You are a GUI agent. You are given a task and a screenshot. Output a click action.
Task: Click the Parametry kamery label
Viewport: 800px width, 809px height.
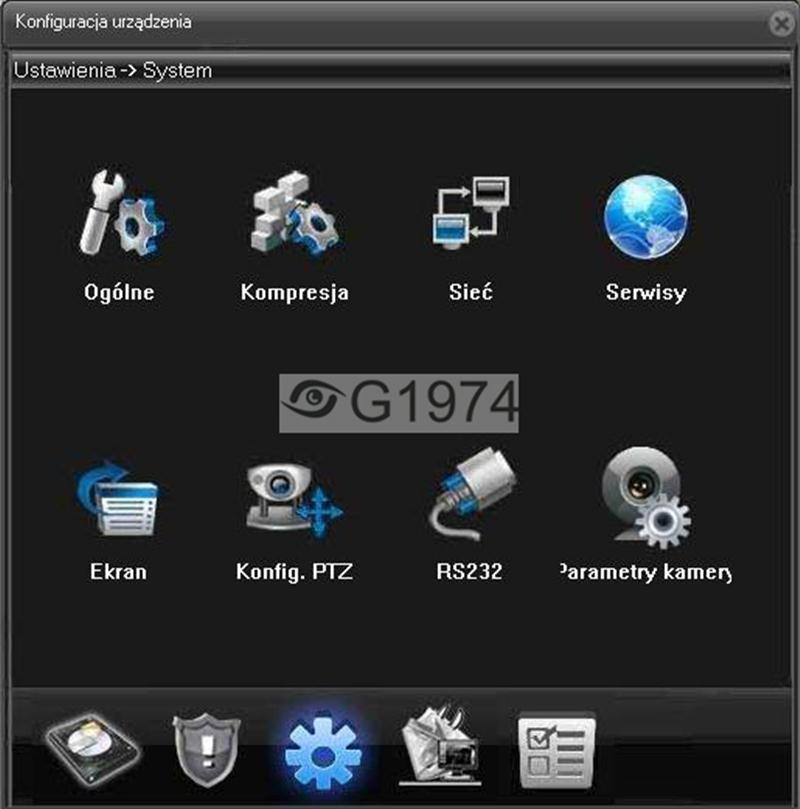(x=646, y=573)
